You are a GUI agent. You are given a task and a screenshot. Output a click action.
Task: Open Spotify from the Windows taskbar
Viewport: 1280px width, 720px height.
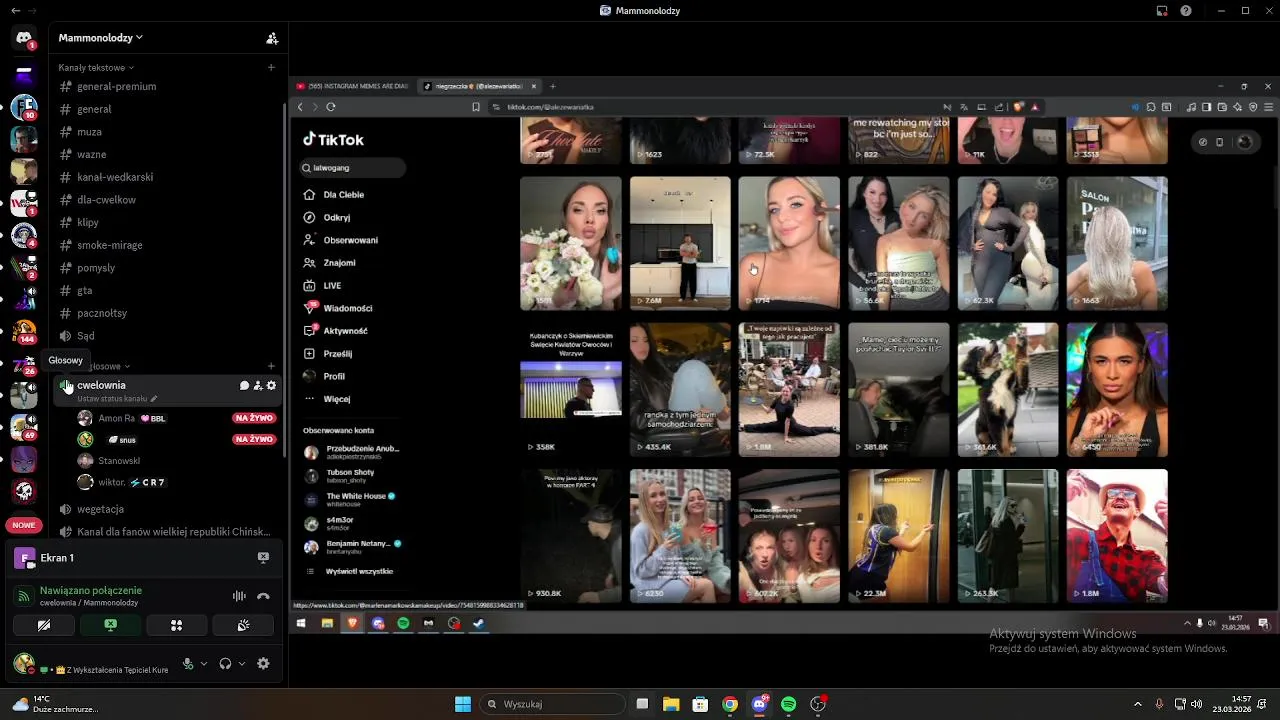point(788,704)
